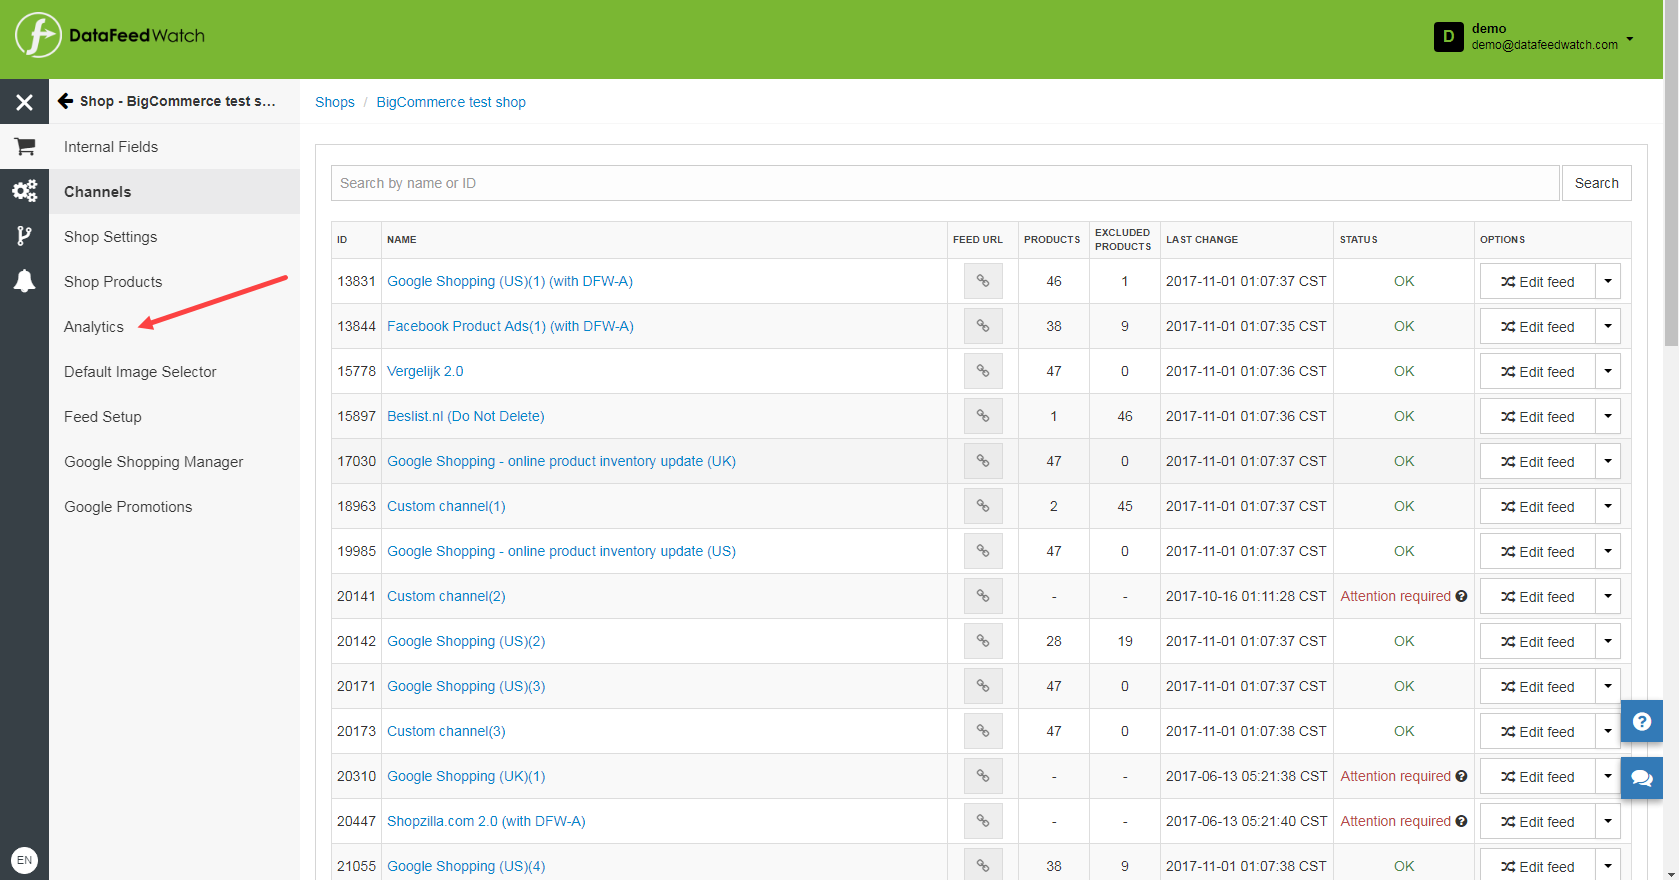This screenshot has width=1679, height=880.
Task: Click feed URL icon for Google Shopping (UK)(1)
Action: pyautogui.click(x=983, y=776)
